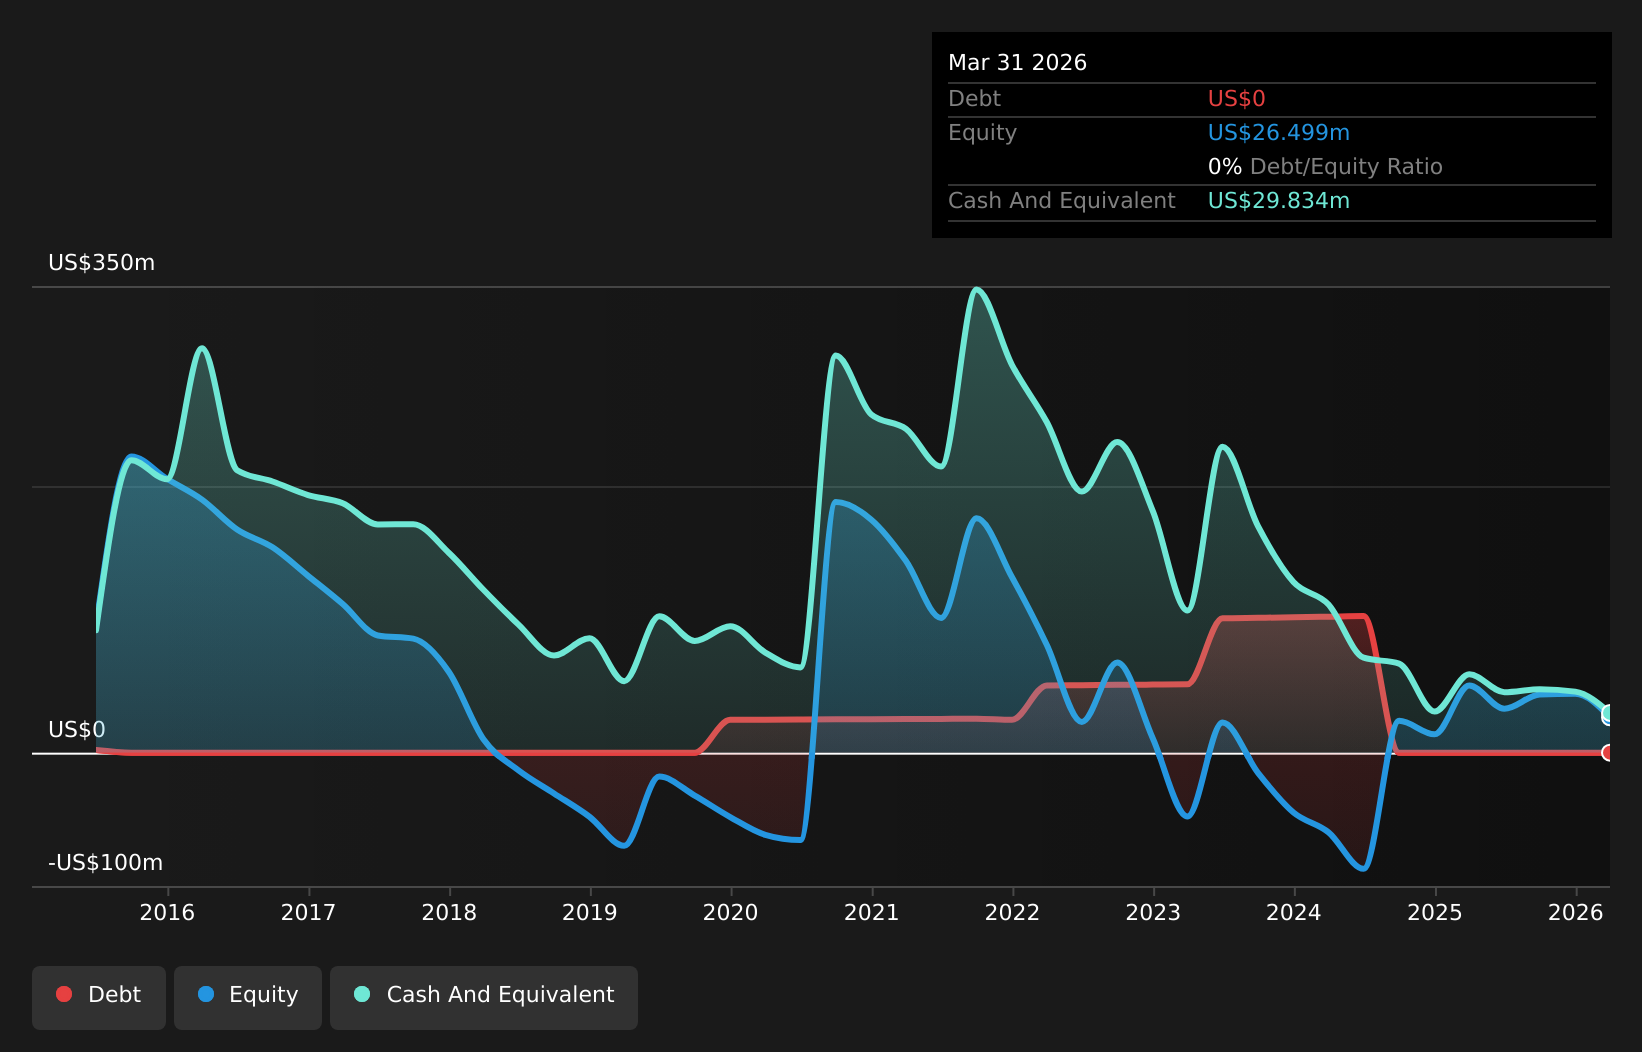Click the 2018 x-axis label
1642x1052 pixels.
point(449,912)
